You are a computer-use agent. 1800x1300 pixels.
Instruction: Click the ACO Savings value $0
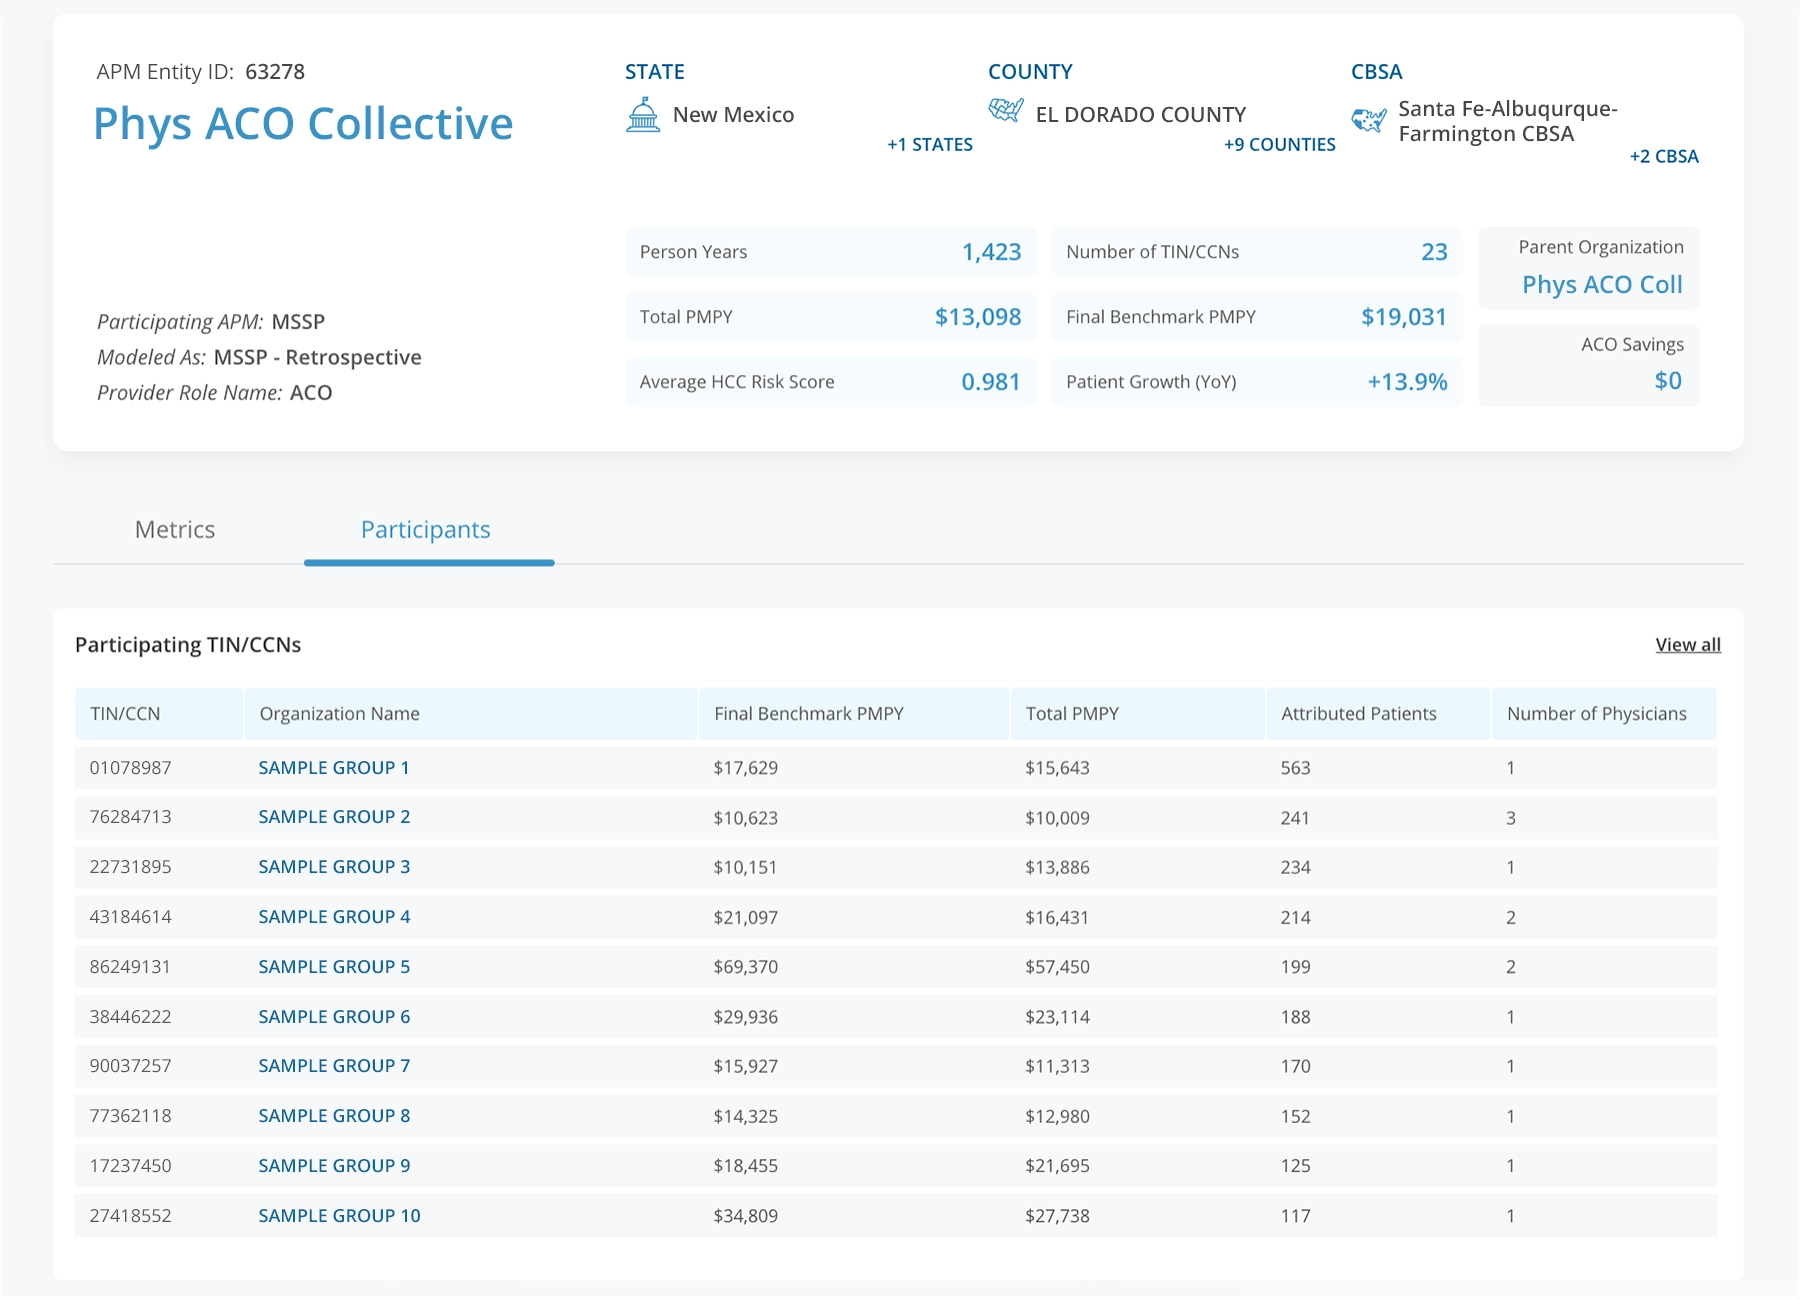point(1668,381)
